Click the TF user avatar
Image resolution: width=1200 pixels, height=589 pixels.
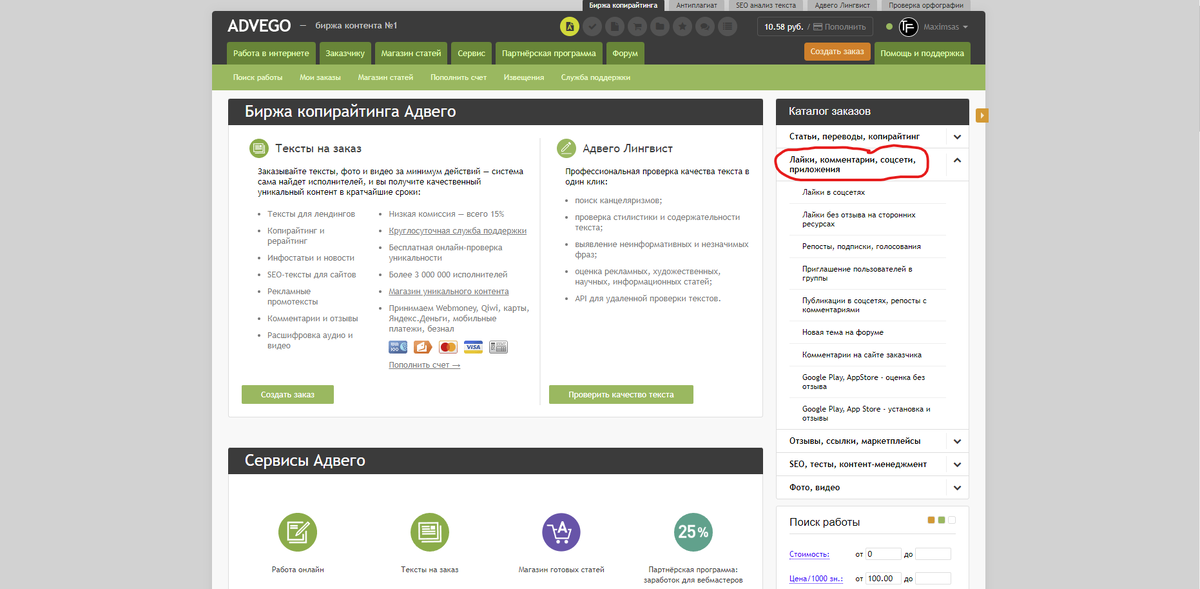tap(908, 27)
